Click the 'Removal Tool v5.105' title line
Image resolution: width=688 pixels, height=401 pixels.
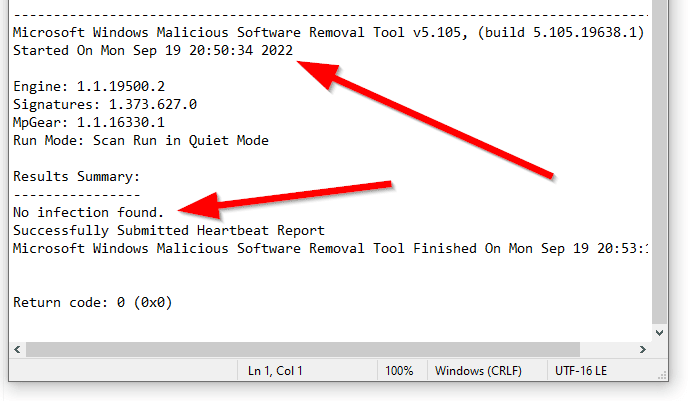click(329, 32)
